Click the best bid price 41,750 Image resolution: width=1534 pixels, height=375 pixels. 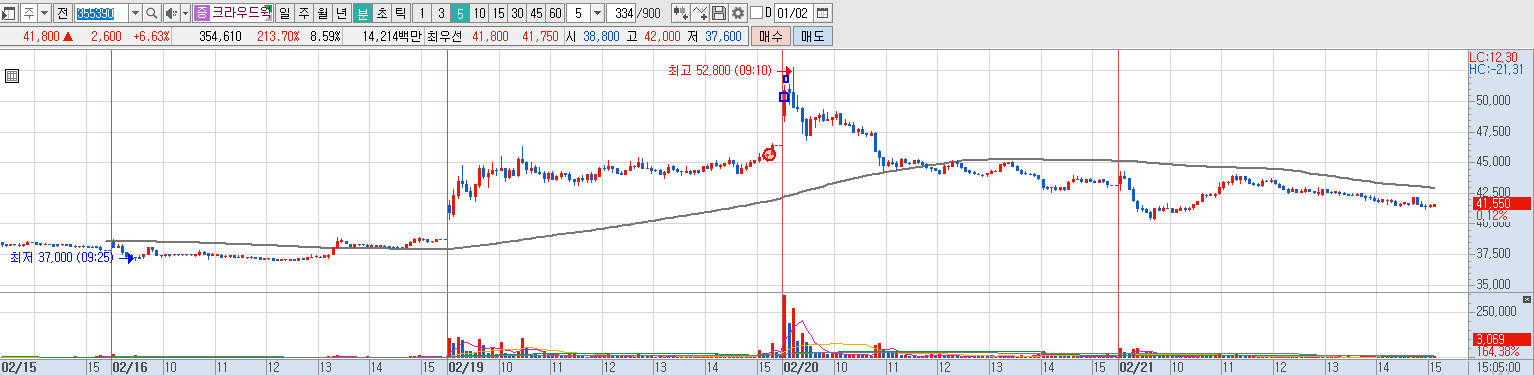click(540, 36)
